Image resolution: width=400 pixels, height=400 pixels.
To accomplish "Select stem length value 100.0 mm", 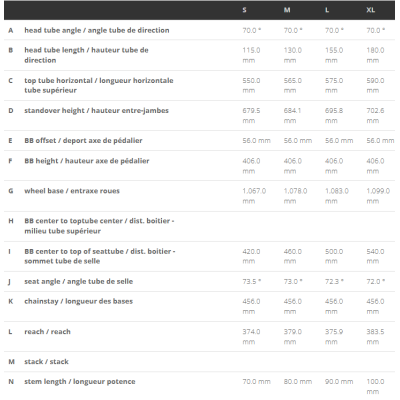I will [x=375, y=387].
